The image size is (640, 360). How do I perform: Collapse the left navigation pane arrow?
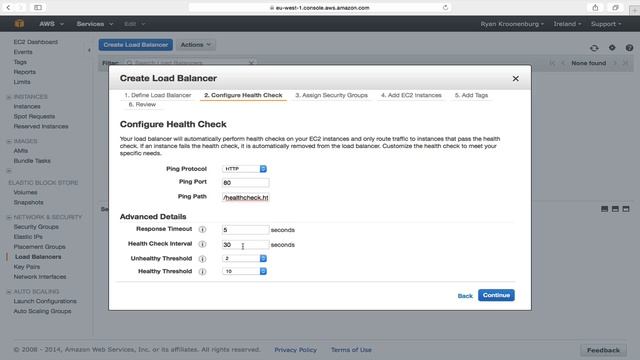coord(89,50)
